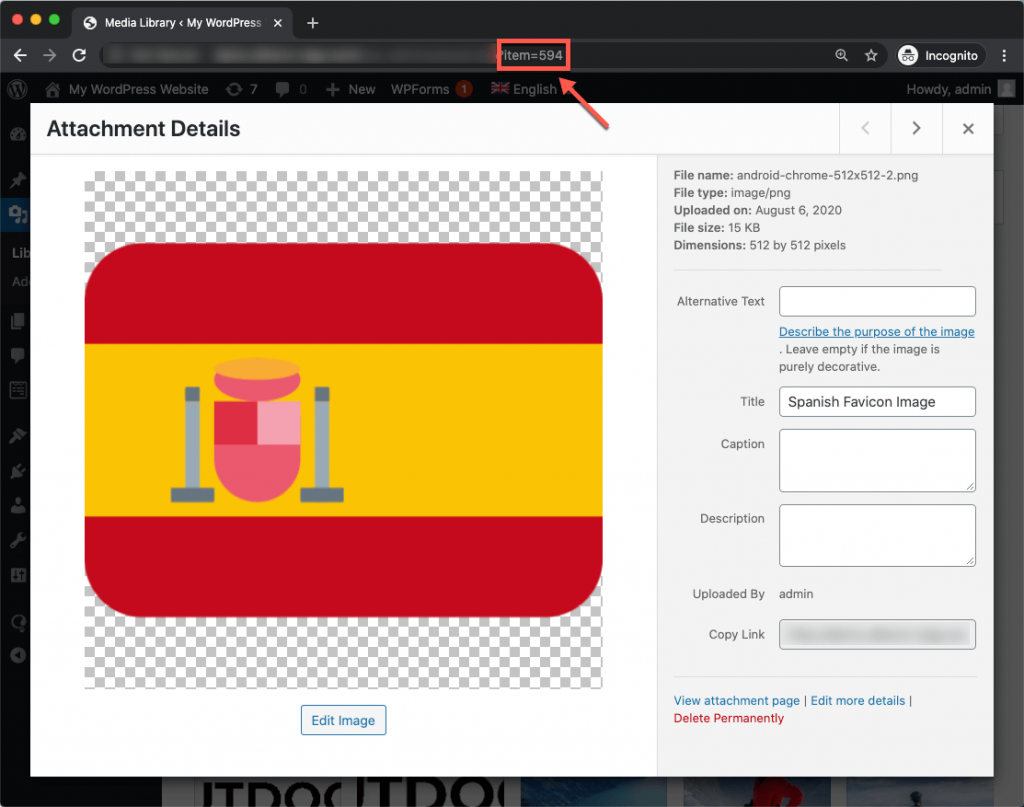Open Describe the purpose of the image link
The image size is (1024, 807).
[x=876, y=332]
